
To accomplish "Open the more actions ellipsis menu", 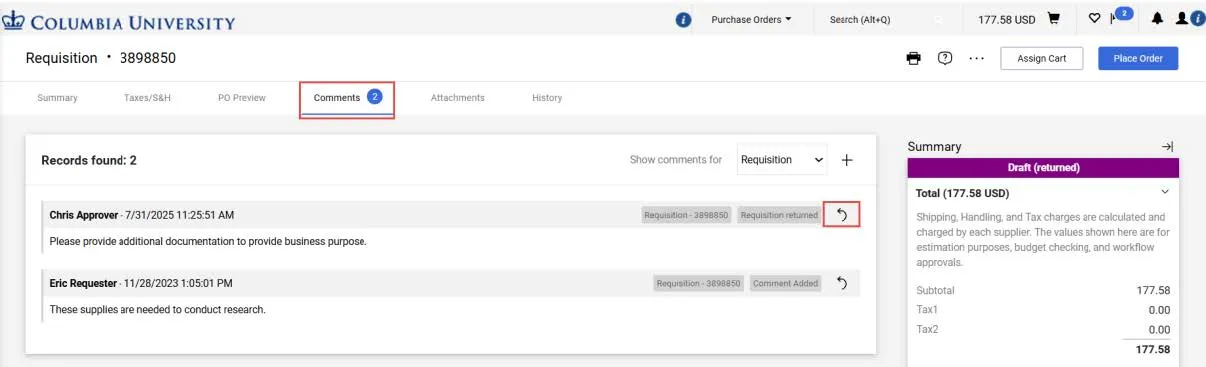I will pyautogui.click(x=977, y=58).
